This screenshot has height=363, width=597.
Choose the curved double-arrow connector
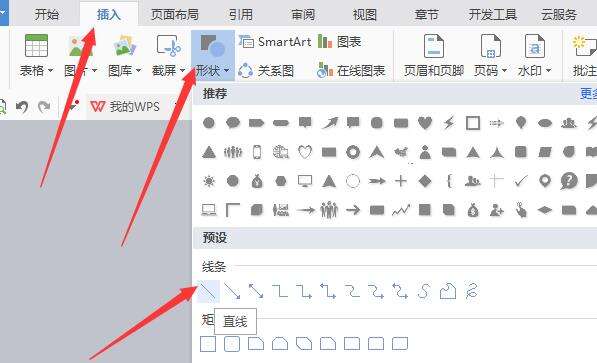pyautogui.click(x=400, y=291)
